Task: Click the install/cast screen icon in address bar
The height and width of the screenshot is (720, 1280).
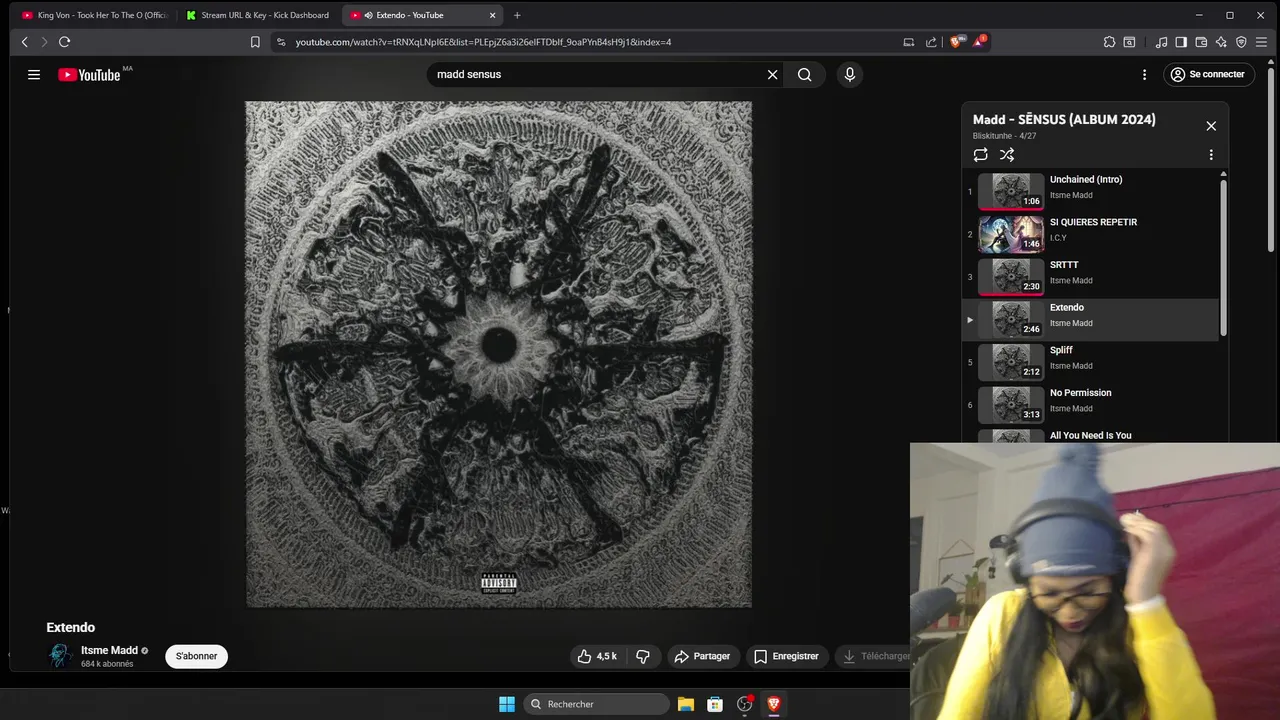Action: (x=908, y=42)
